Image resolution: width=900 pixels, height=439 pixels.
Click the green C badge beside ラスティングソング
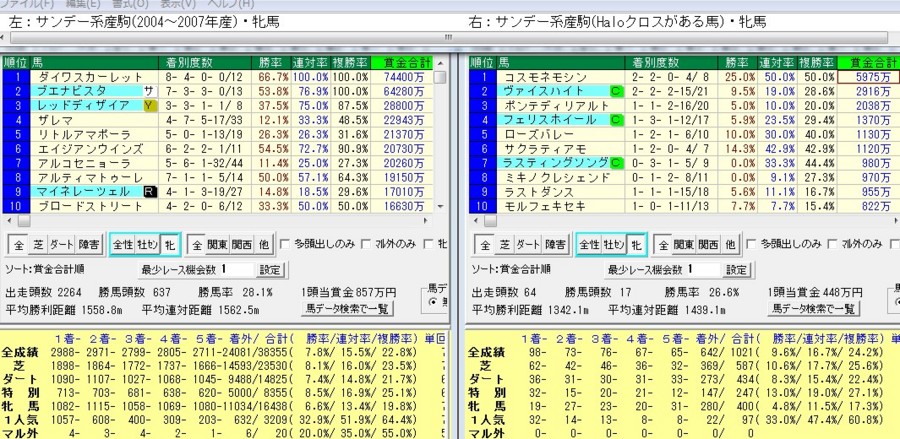point(616,163)
